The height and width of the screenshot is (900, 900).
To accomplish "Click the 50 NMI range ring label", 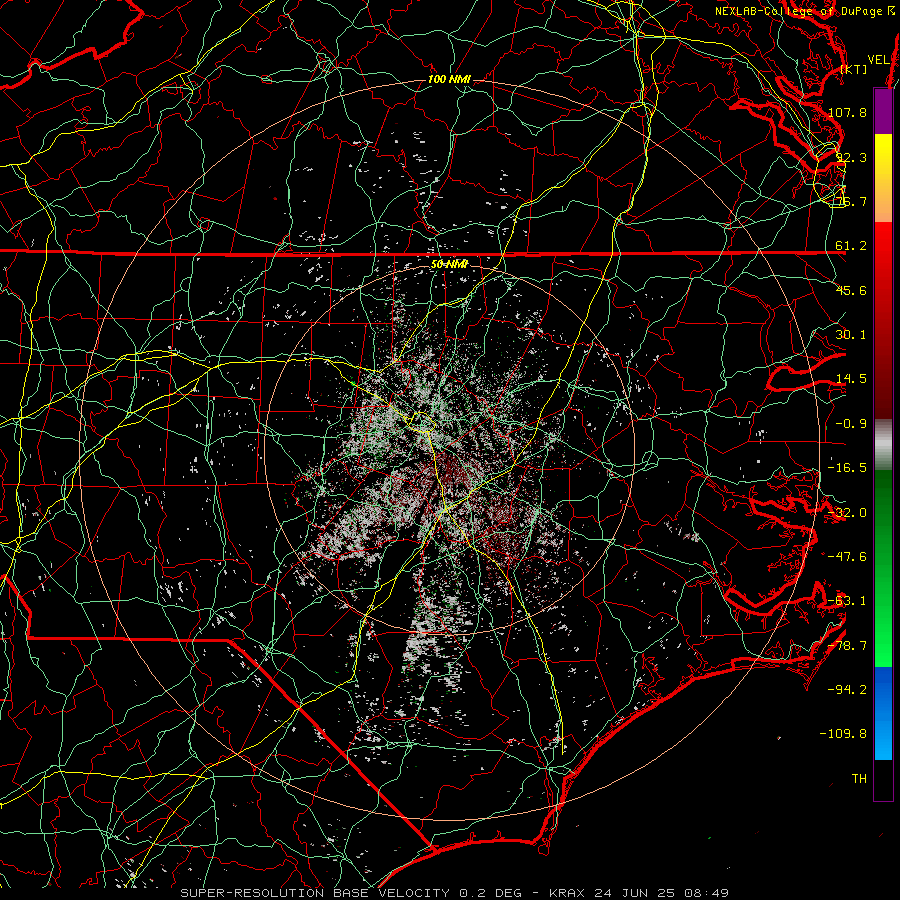I will 449,264.
